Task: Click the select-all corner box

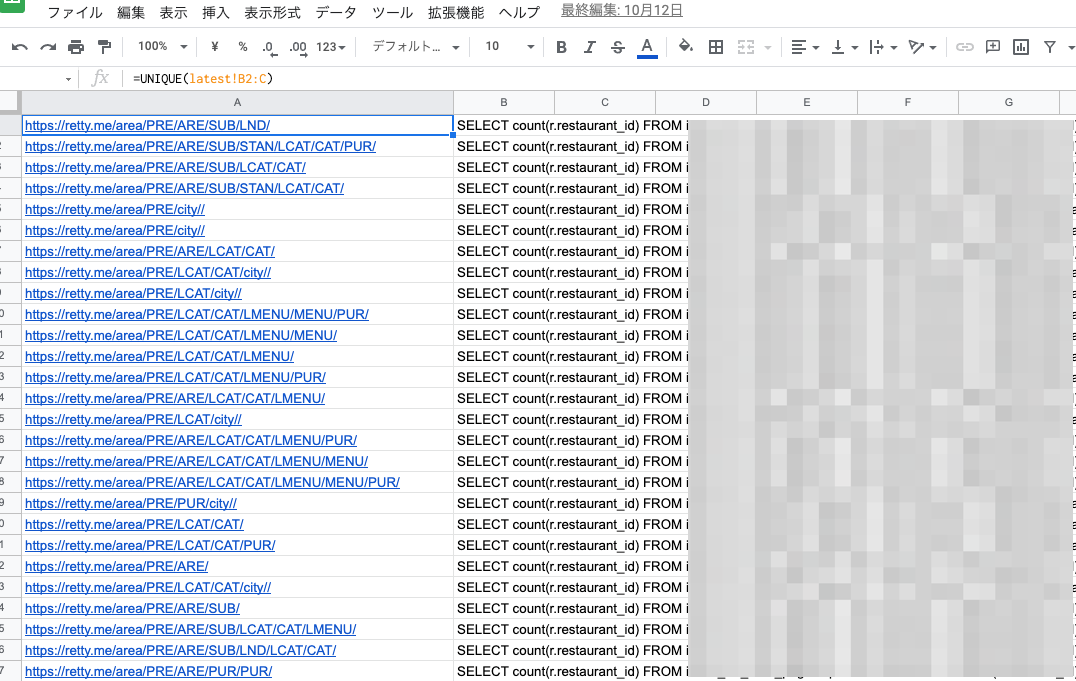Action: click(10, 102)
